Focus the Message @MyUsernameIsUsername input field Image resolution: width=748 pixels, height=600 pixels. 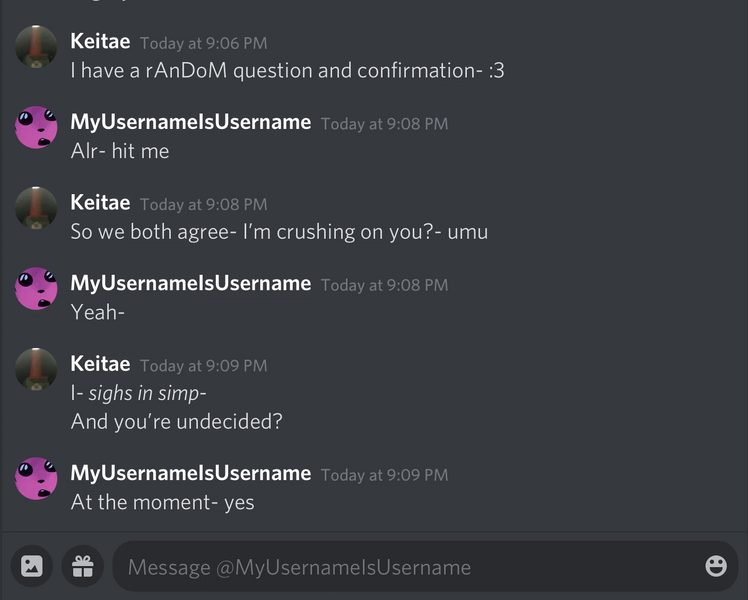(400, 567)
